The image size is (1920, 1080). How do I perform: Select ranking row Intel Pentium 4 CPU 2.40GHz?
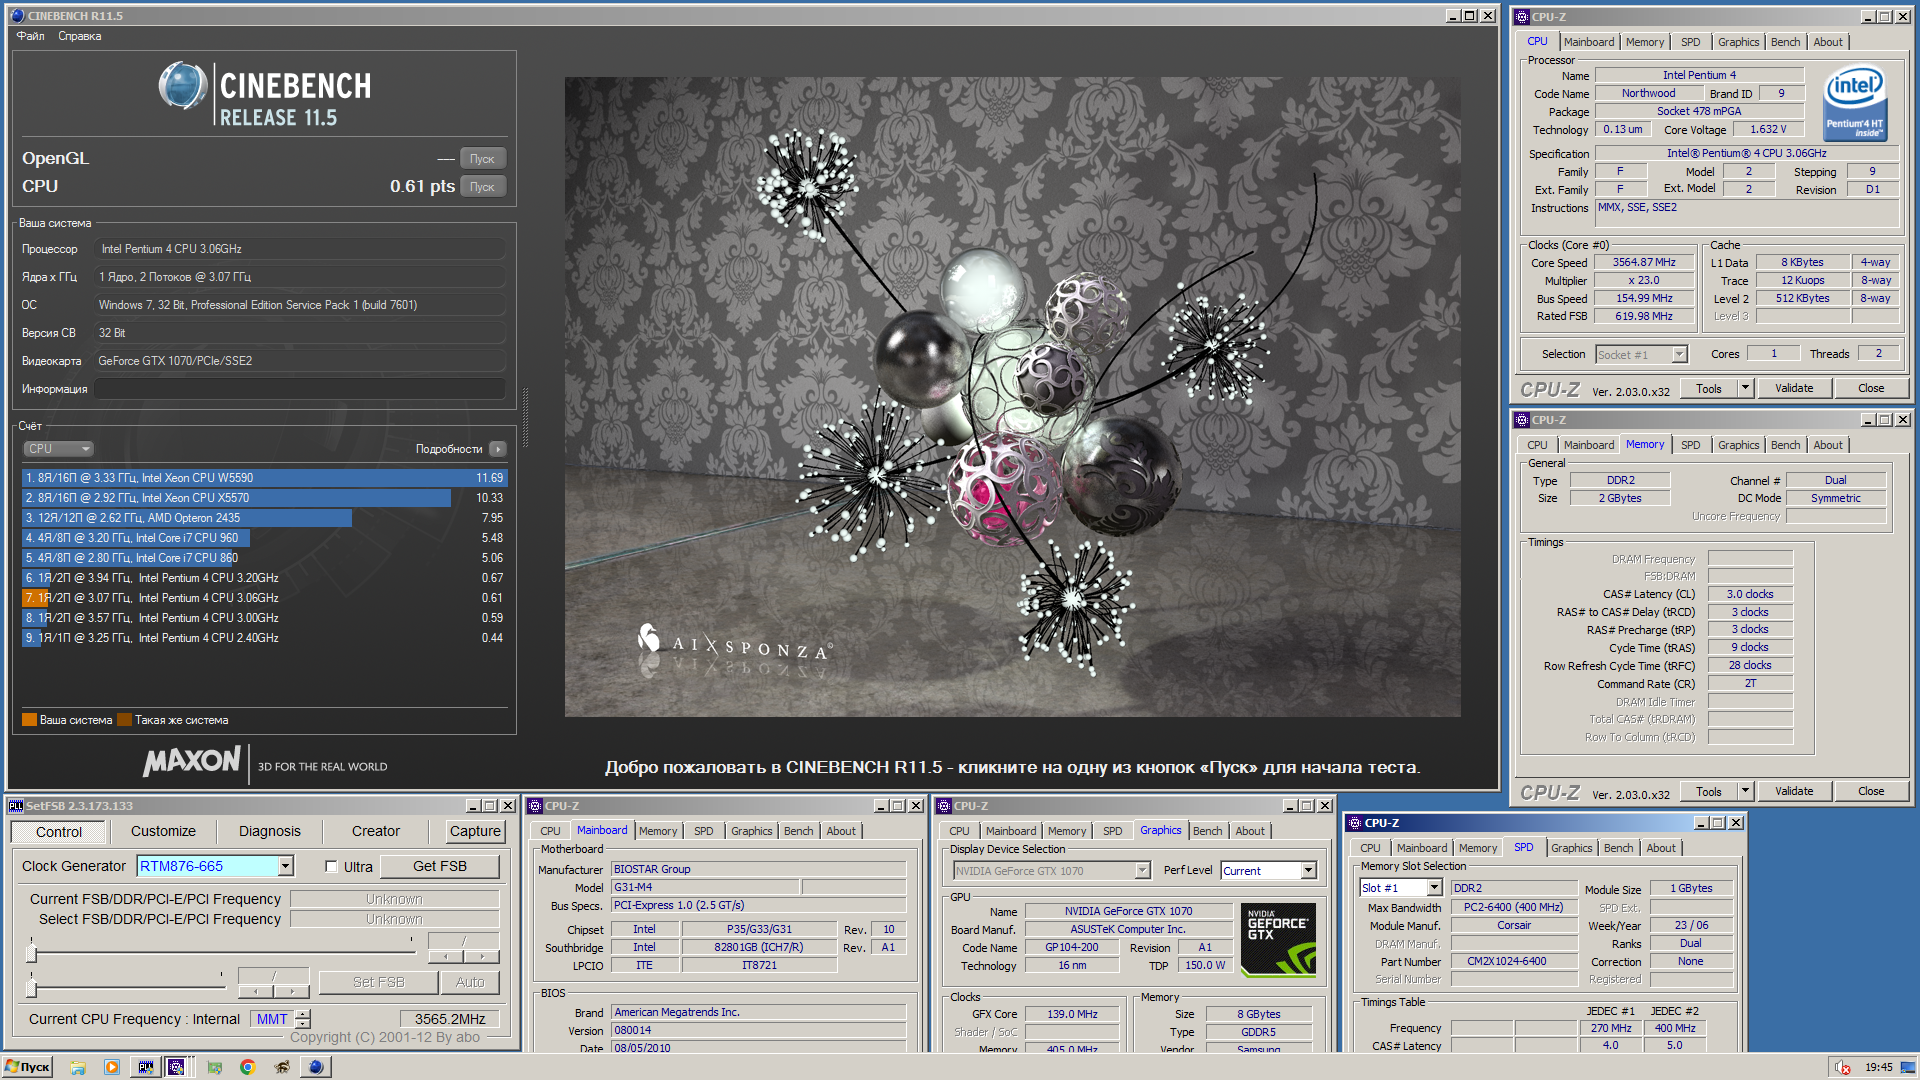(x=264, y=638)
